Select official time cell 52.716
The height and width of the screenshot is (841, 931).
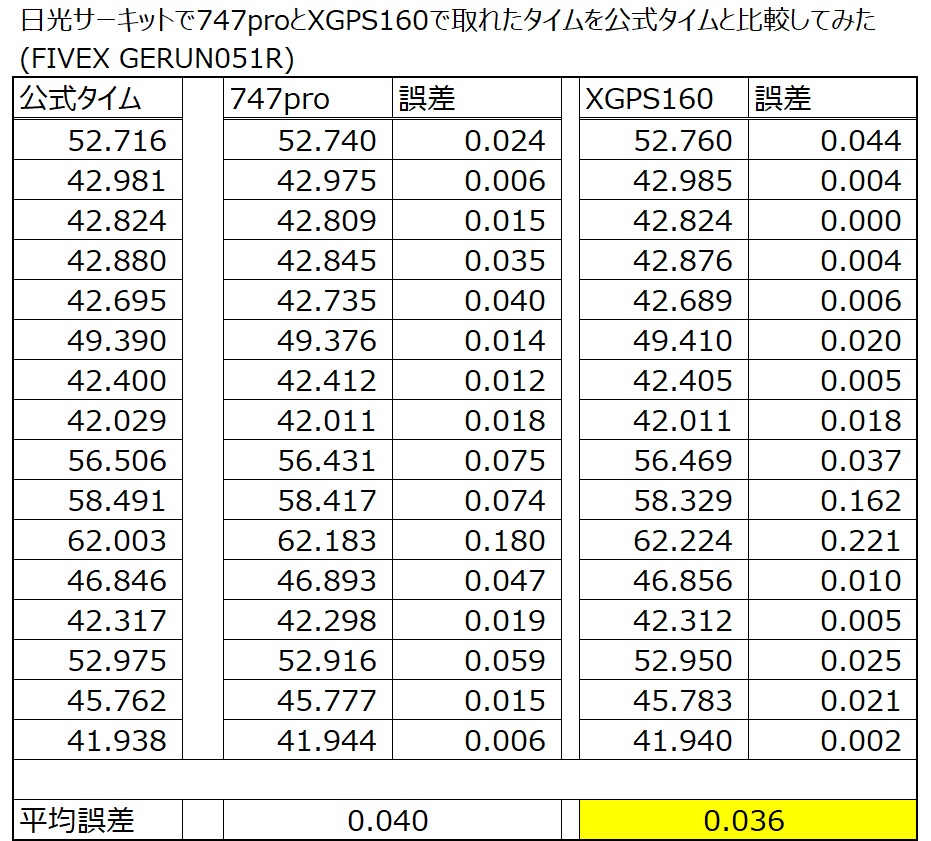97,140
